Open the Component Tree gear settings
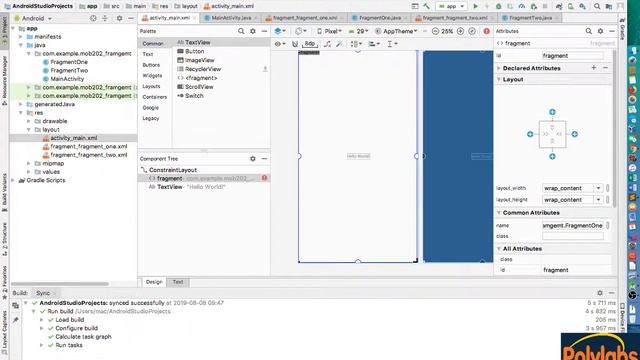This screenshot has height=360, width=640. [x=253, y=159]
